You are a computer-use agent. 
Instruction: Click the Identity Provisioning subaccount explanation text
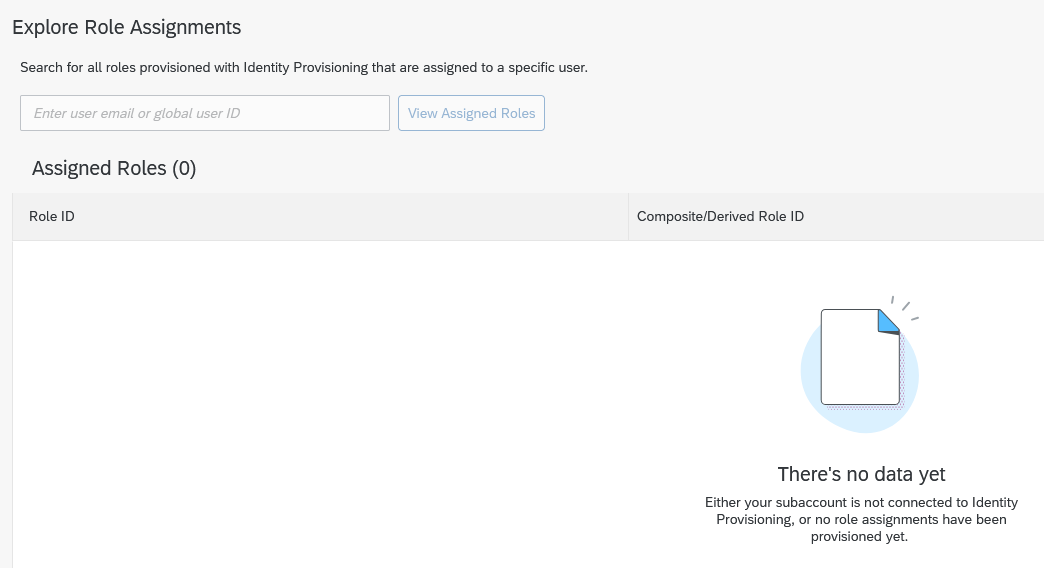tap(861, 519)
